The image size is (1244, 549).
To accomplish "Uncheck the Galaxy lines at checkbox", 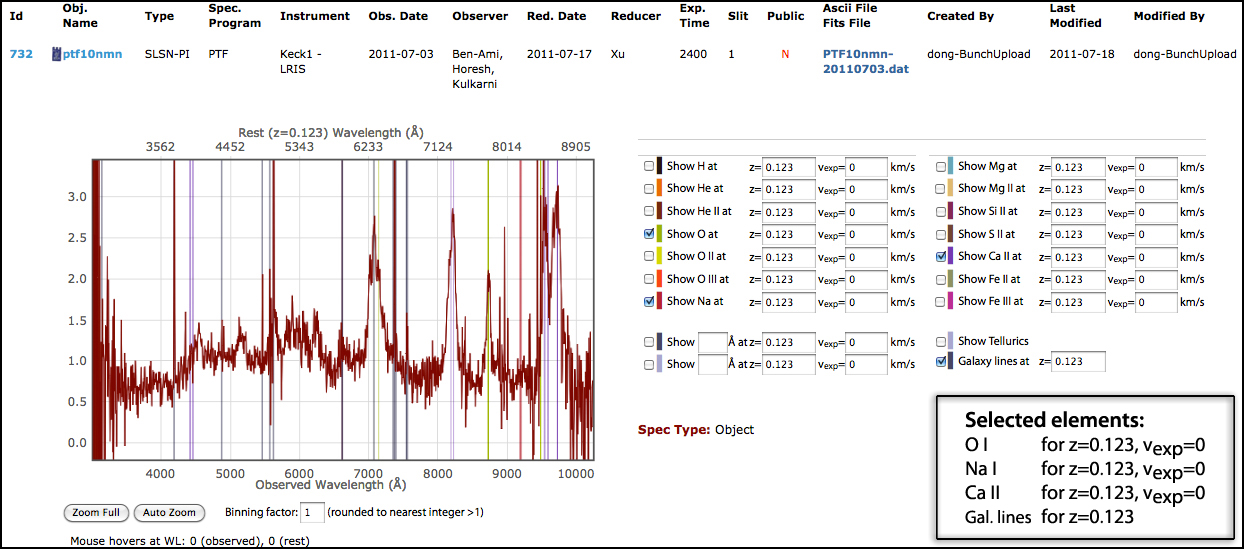I will pos(940,362).
